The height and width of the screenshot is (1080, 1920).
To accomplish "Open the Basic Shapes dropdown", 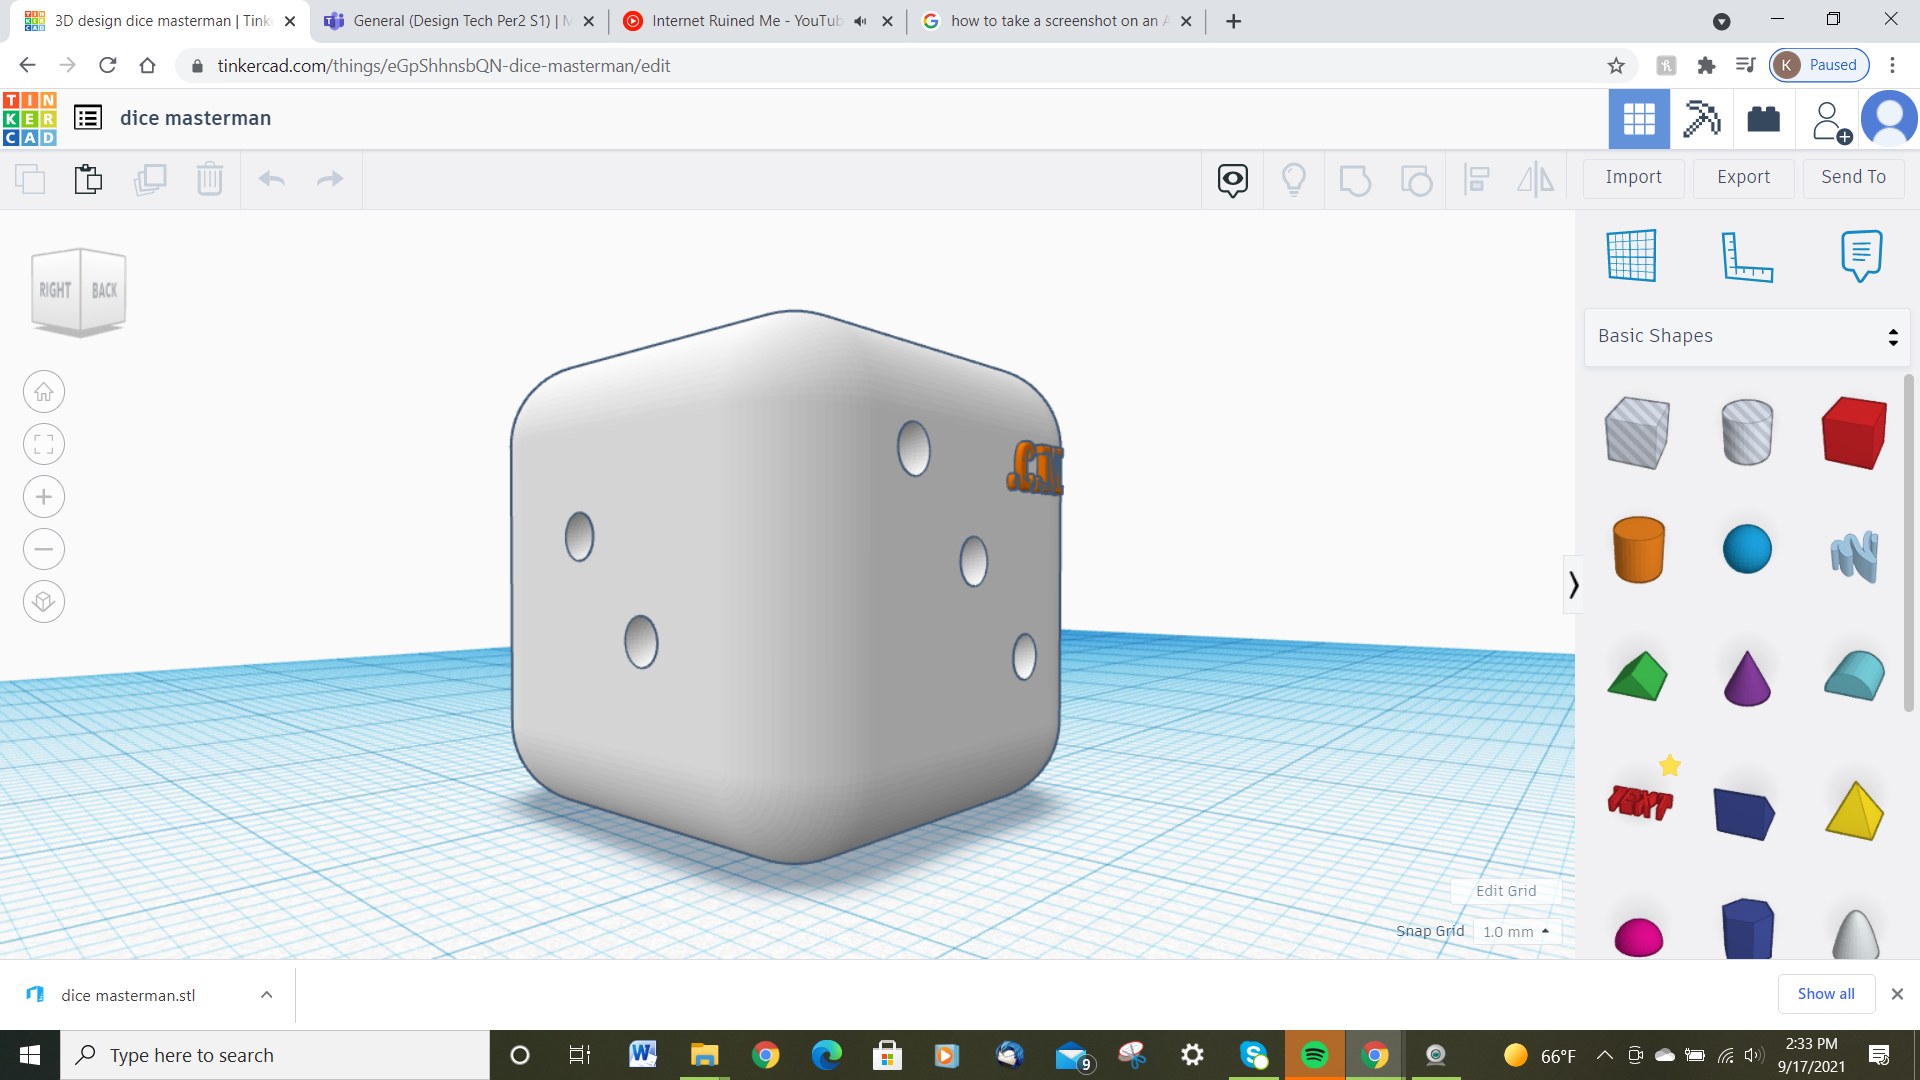I will pos(1747,336).
